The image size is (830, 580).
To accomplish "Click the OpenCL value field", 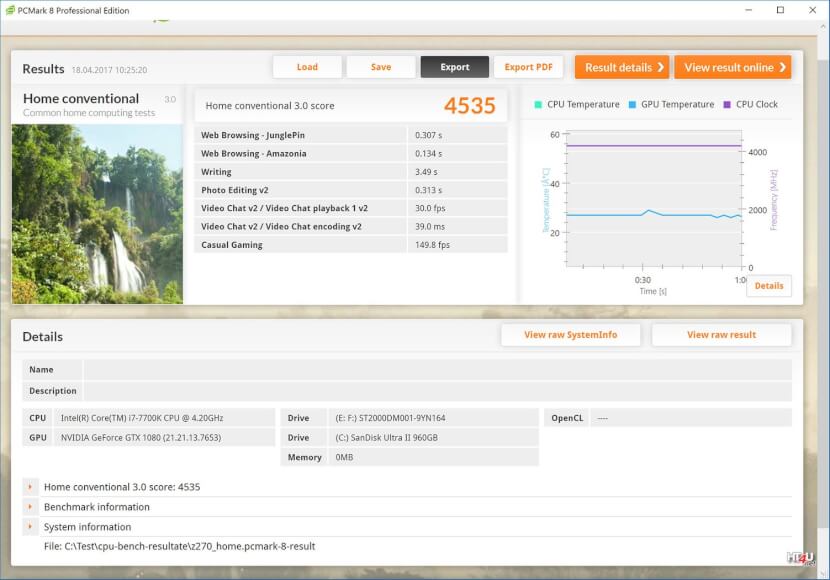I will pos(691,418).
